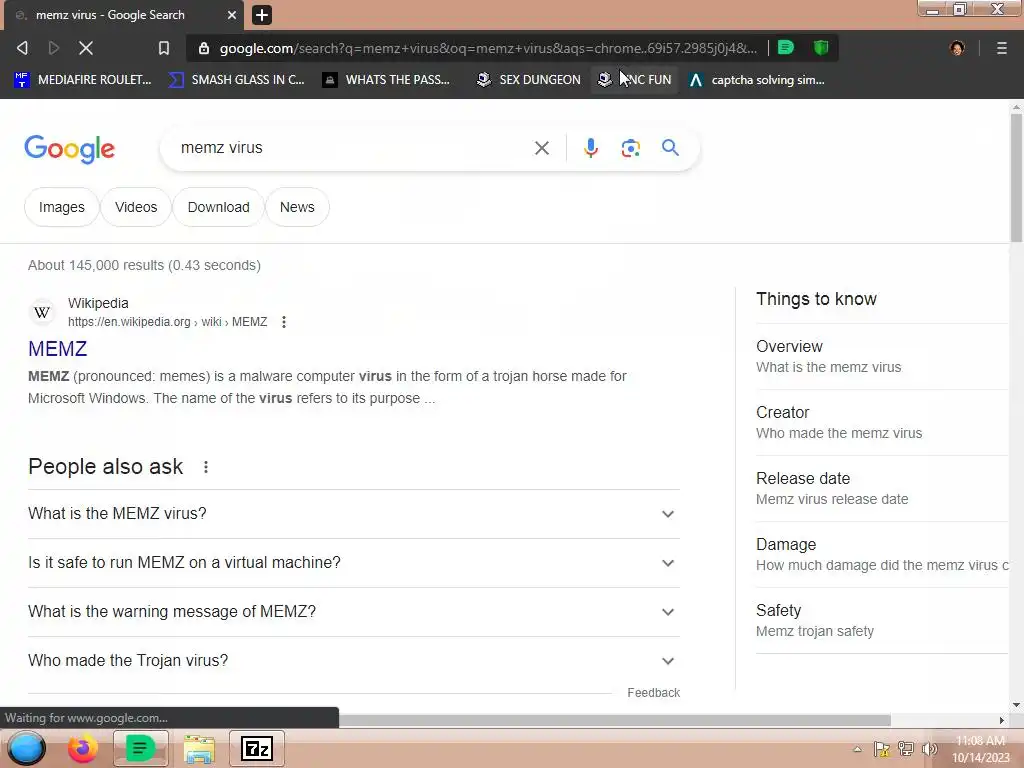The height and width of the screenshot is (768, 1024).
Task: Click the Action Center flag tray icon
Action: (882, 749)
